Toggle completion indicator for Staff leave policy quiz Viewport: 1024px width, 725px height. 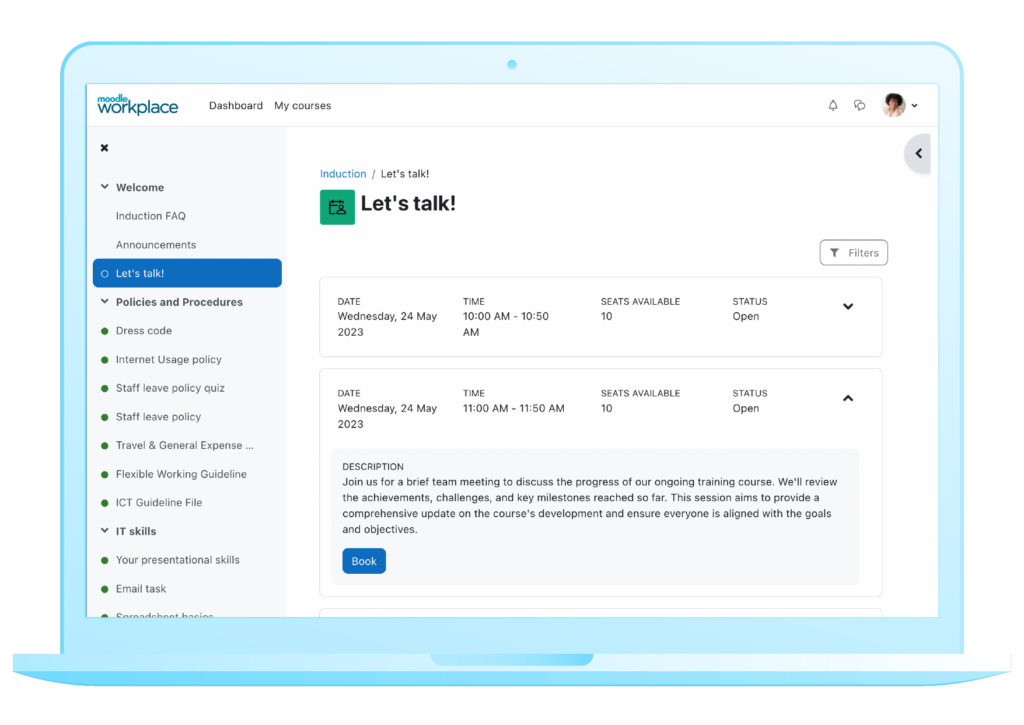click(x=104, y=388)
